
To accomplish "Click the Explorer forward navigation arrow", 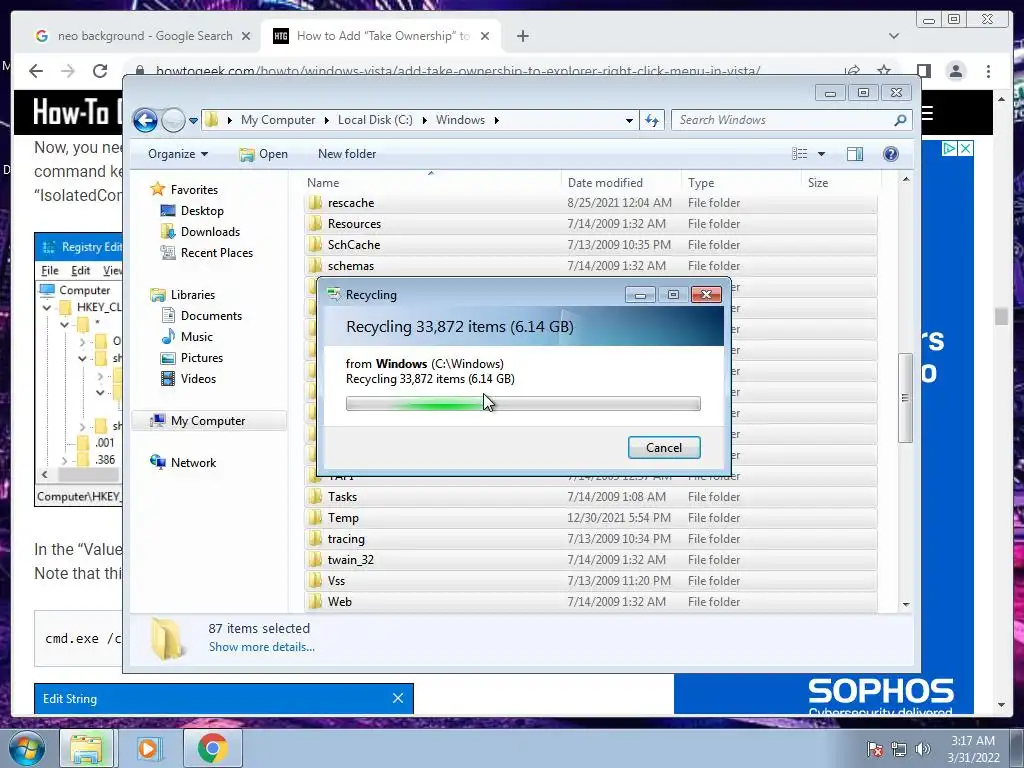I will click(173, 120).
